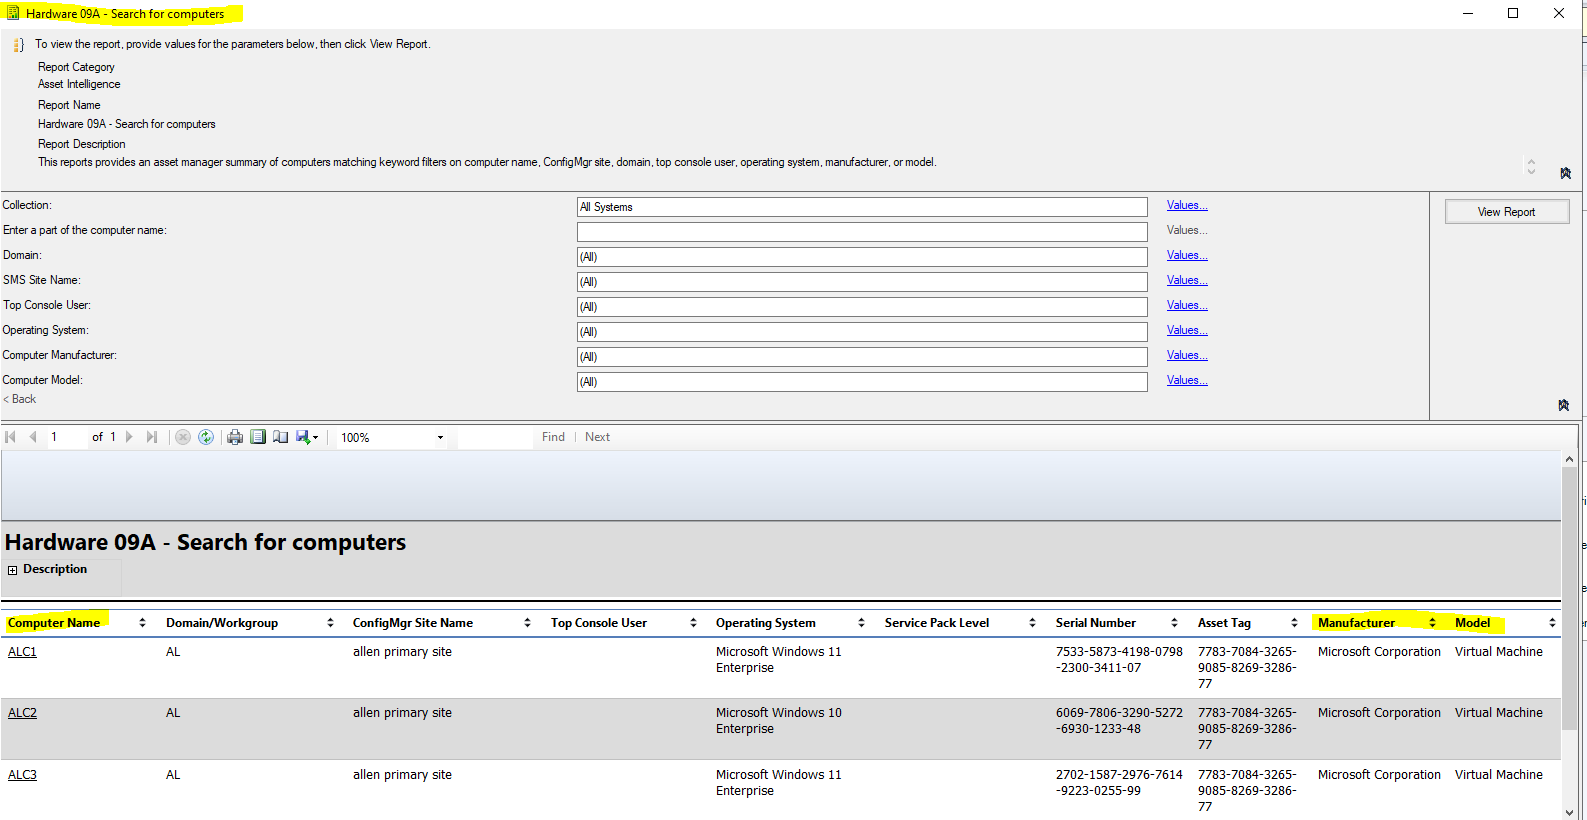Open Values link for Domain
Viewport: 1587px width, 820px height.
tap(1187, 255)
